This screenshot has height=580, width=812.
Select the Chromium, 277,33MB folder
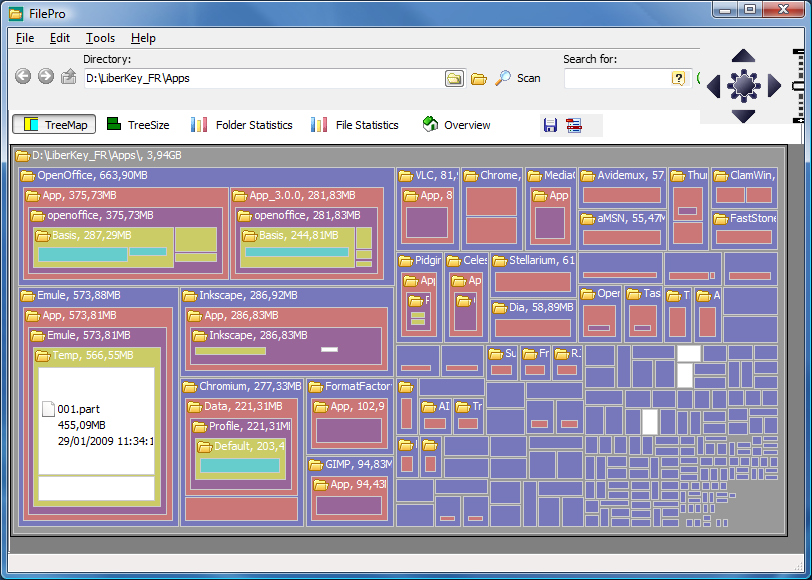pos(242,386)
